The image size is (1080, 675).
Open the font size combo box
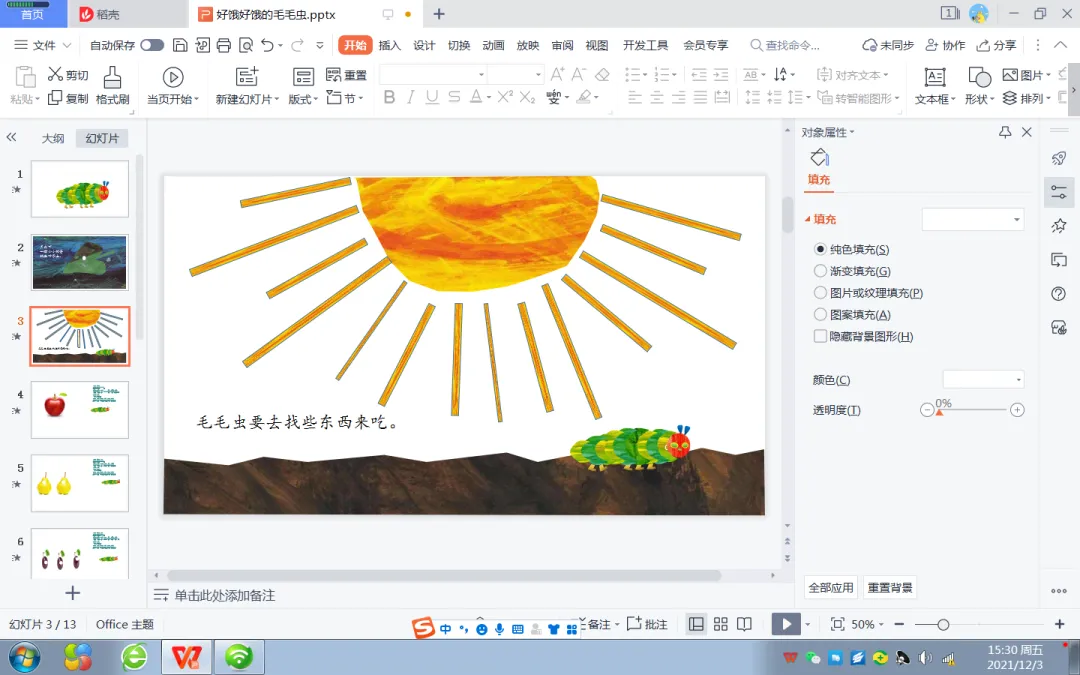pyautogui.click(x=516, y=74)
